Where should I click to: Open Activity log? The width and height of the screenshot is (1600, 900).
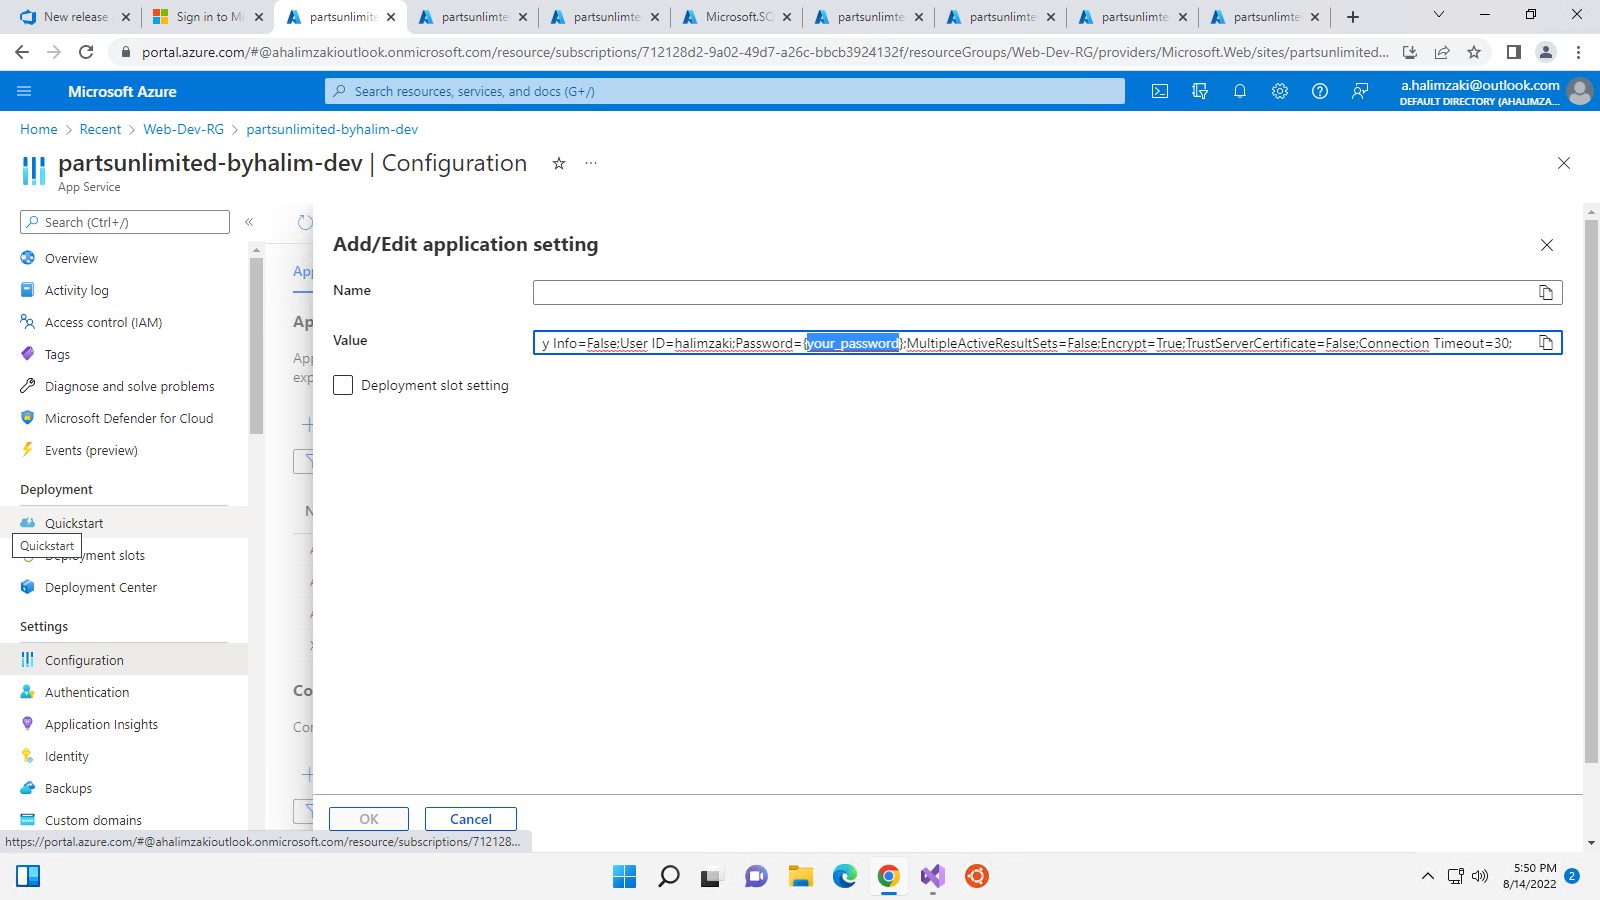click(x=77, y=290)
